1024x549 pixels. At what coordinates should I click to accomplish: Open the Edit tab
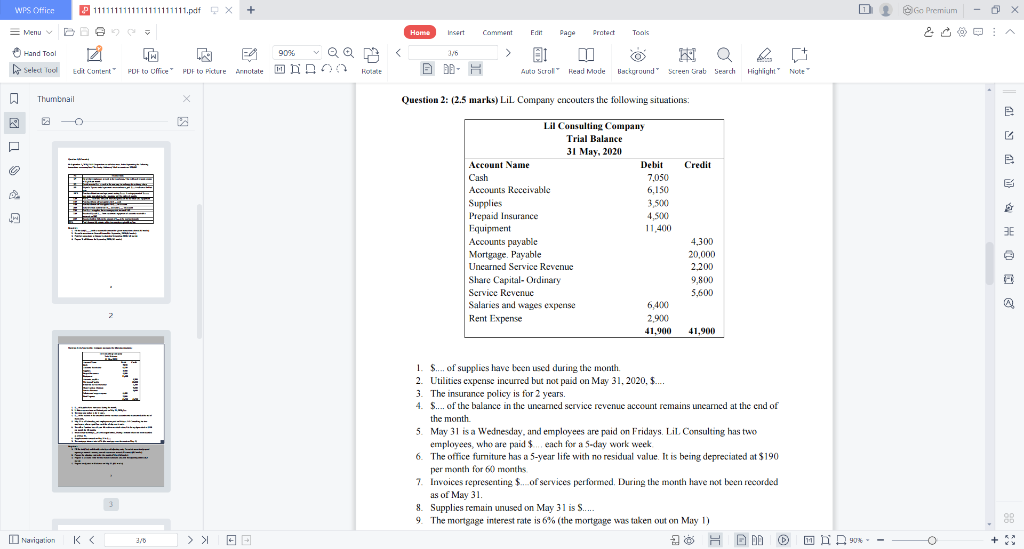click(x=536, y=32)
